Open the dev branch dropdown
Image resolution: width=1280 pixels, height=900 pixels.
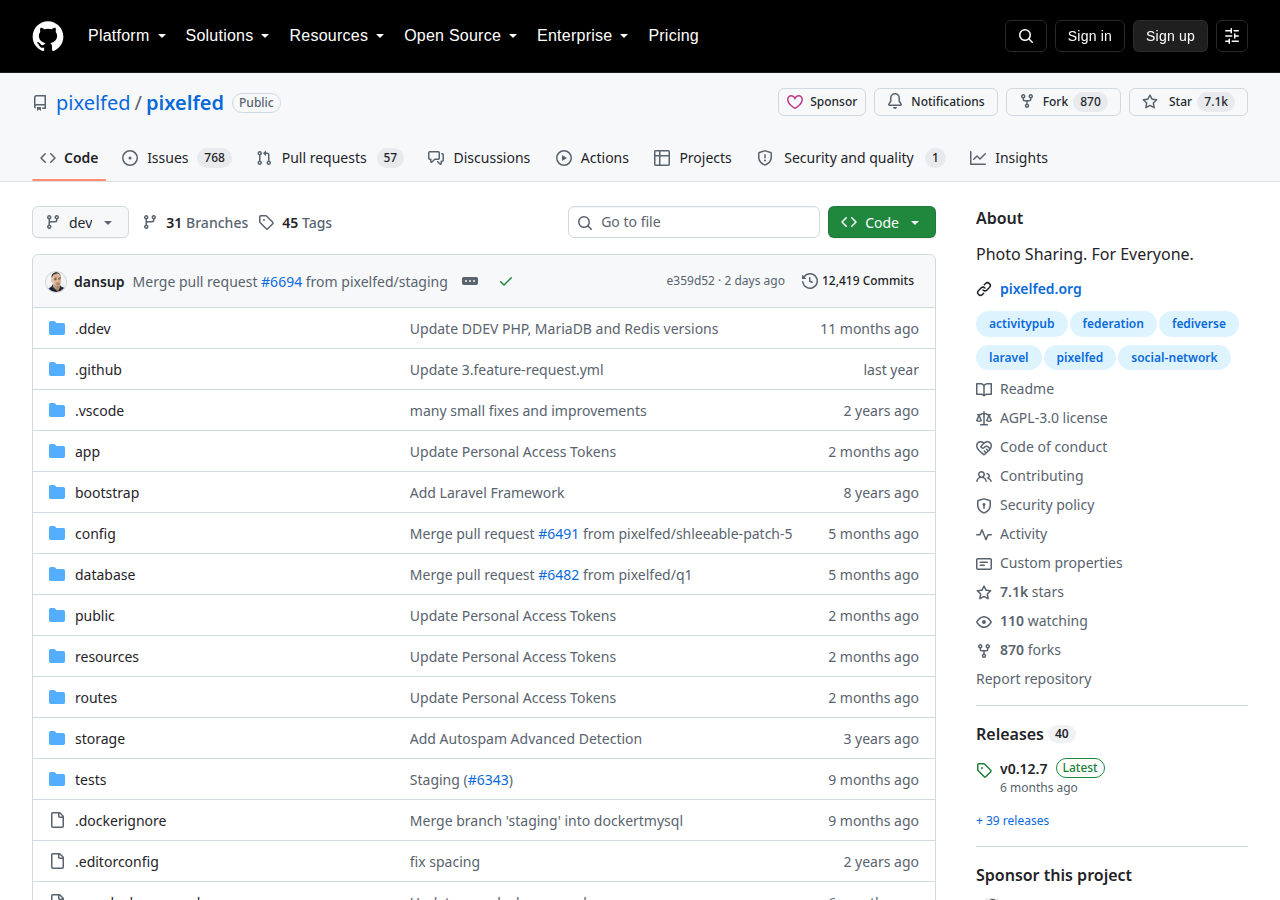point(80,222)
